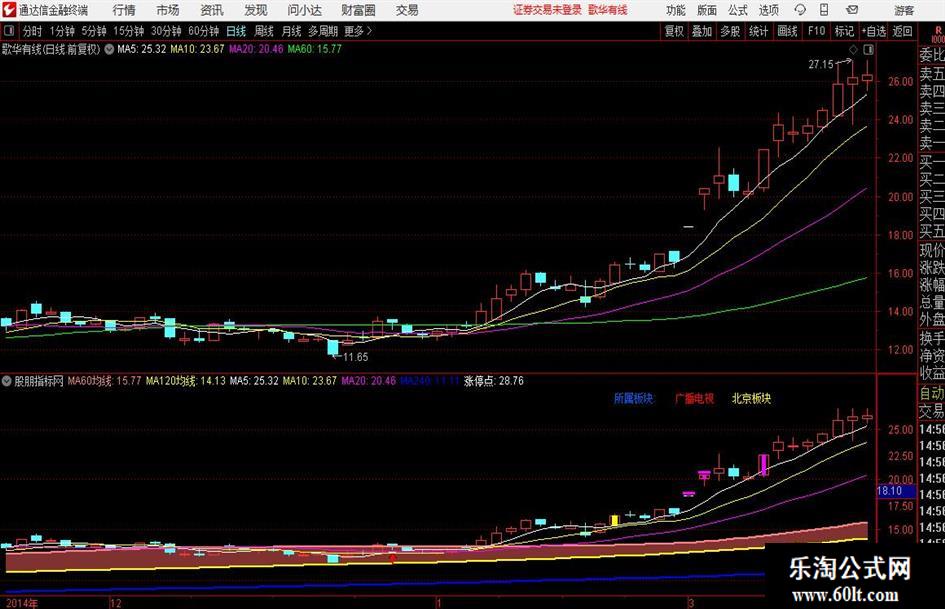Click the MA60: 15.77 main chart value

point(314,49)
